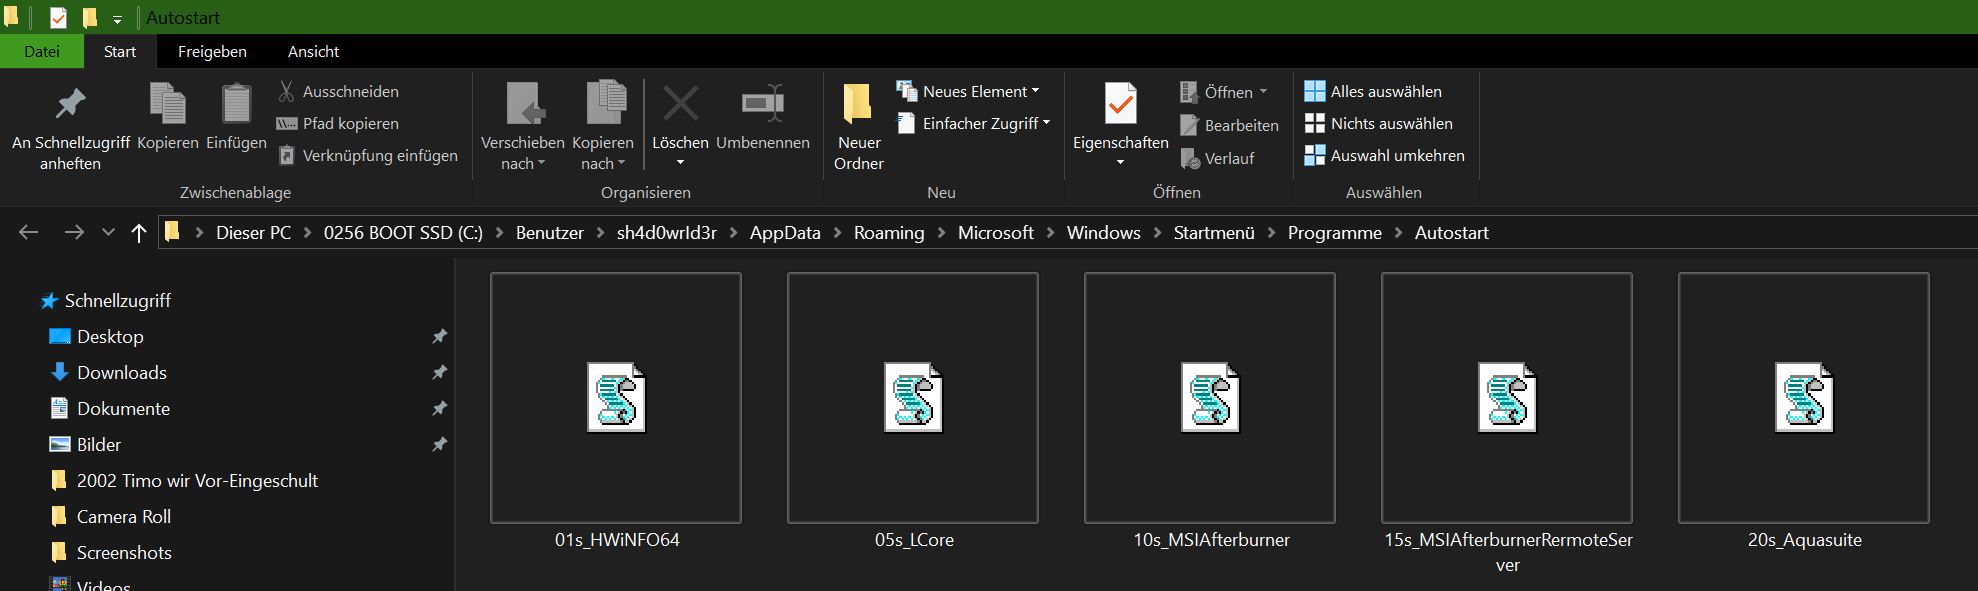Open the Einfacher Zugriff dropdown
The width and height of the screenshot is (1978, 591).
[974, 123]
